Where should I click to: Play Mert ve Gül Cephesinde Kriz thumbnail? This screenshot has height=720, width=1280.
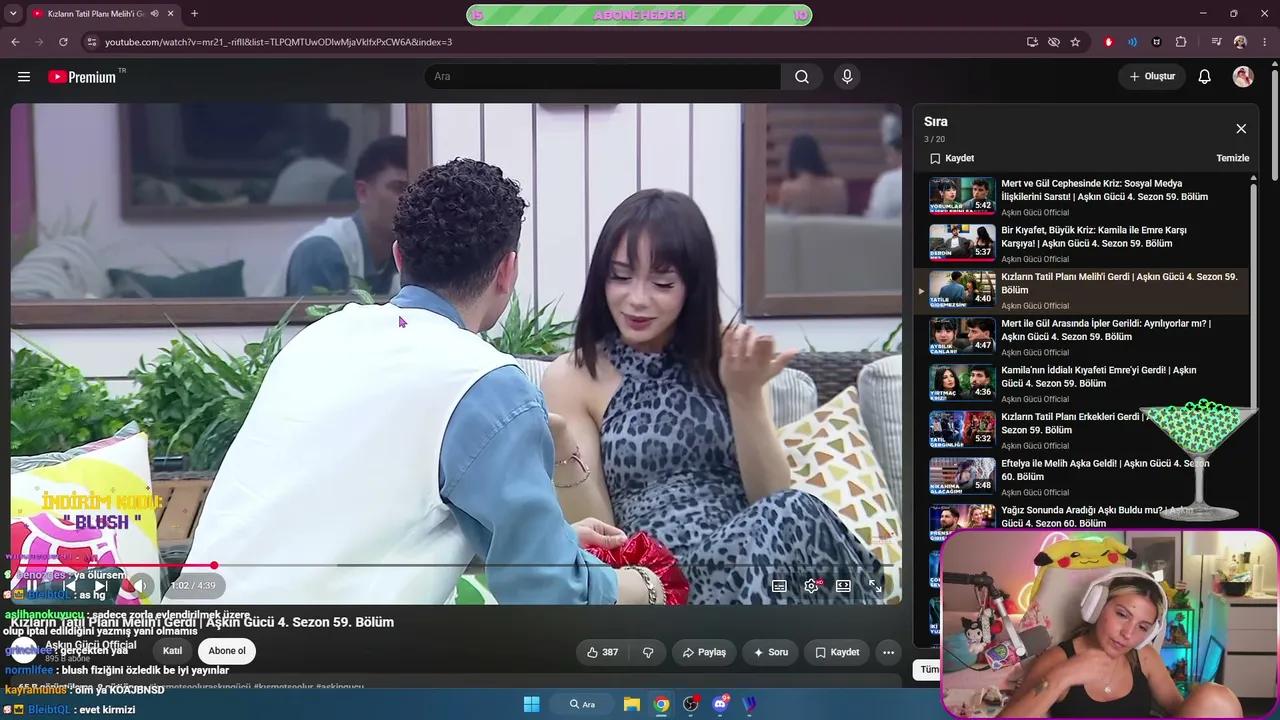coord(962,196)
